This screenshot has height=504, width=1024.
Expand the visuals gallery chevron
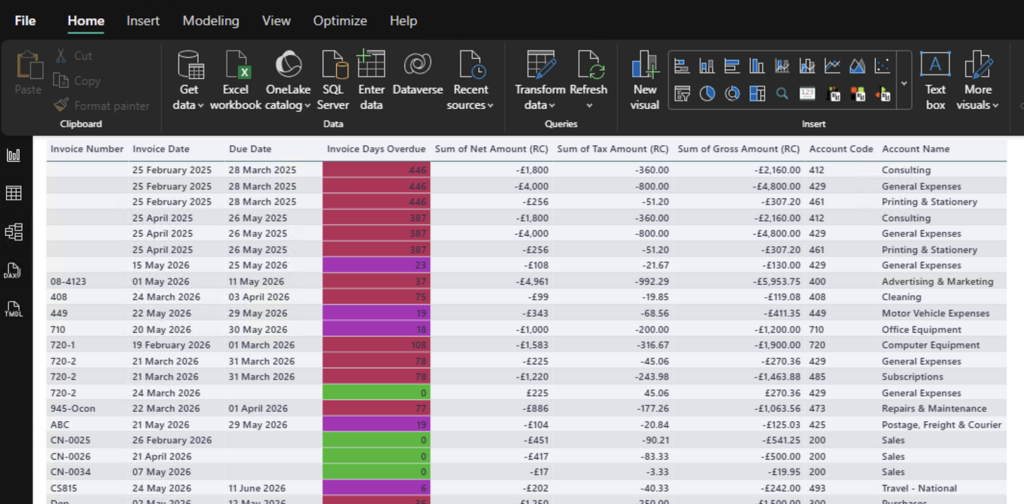point(904,82)
